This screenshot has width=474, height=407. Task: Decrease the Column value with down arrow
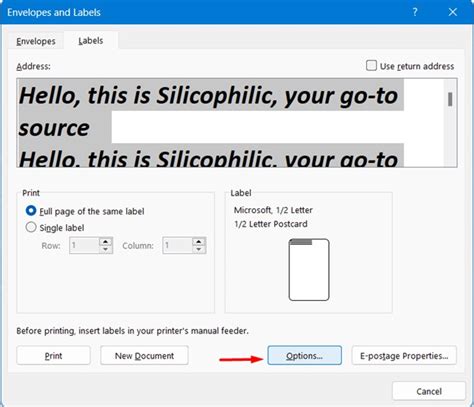point(199,249)
